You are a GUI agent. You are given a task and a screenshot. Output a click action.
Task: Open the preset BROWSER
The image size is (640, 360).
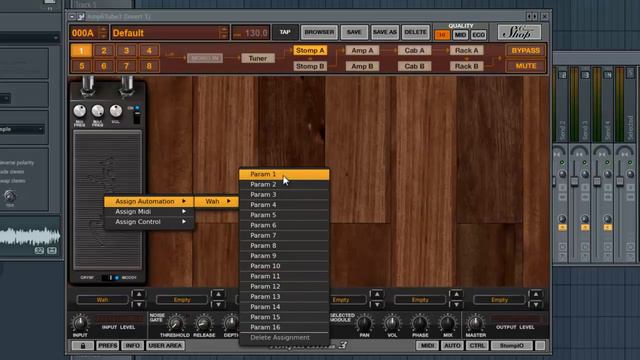[x=319, y=32]
